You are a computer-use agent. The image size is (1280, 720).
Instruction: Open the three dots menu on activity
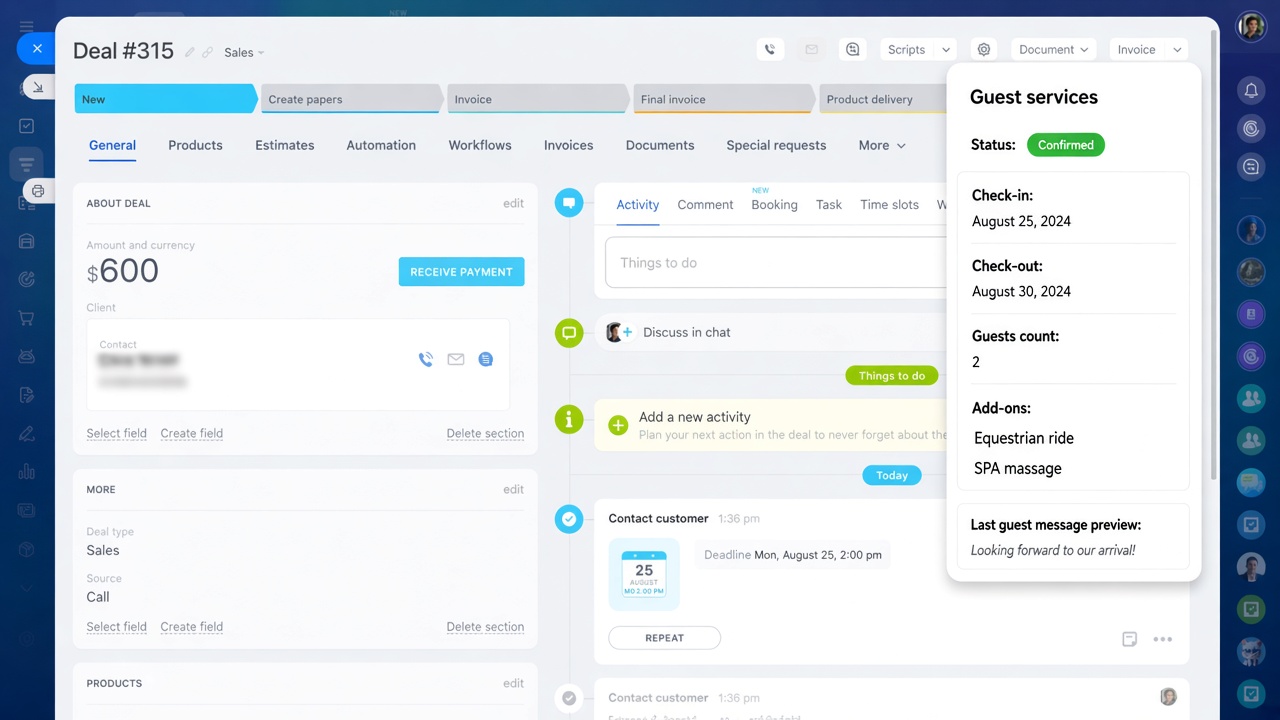pyautogui.click(x=1163, y=639)
